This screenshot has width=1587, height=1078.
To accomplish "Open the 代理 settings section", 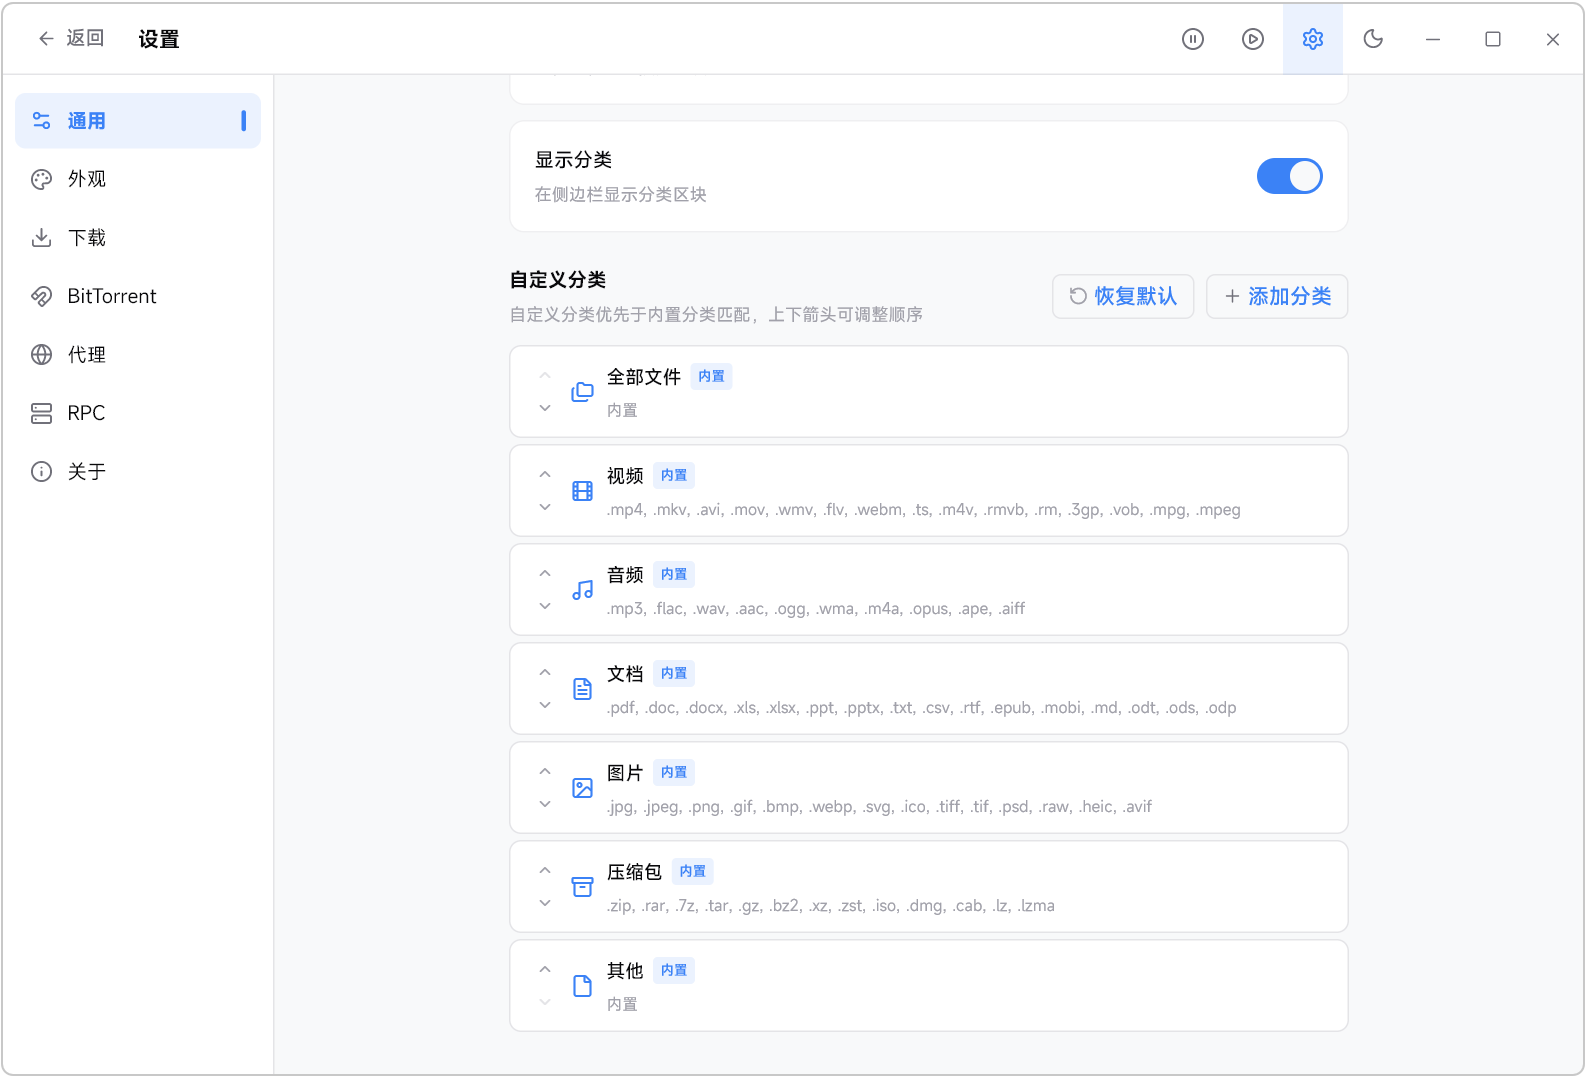I will pos(138,355).
